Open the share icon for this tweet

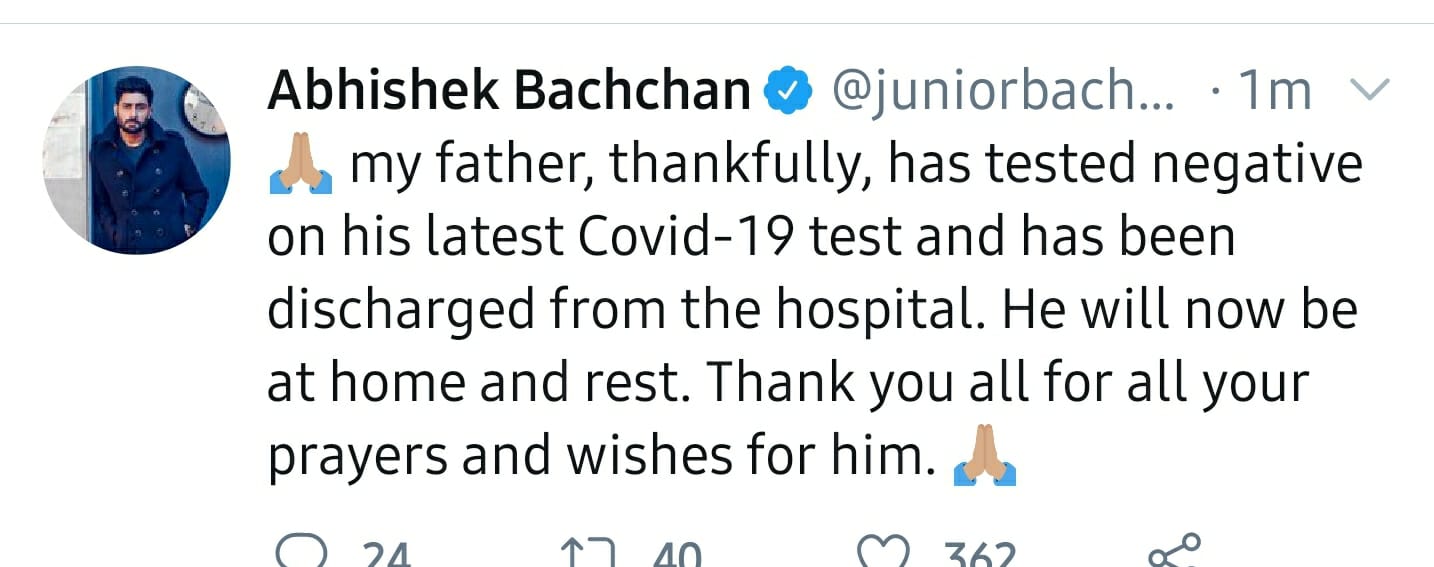tap(1173, 551)
